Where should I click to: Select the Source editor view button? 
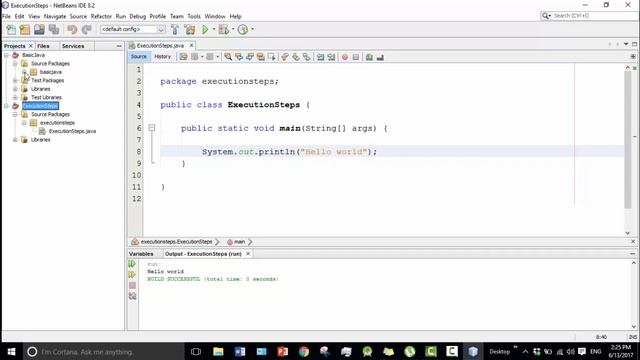[139, 57]
